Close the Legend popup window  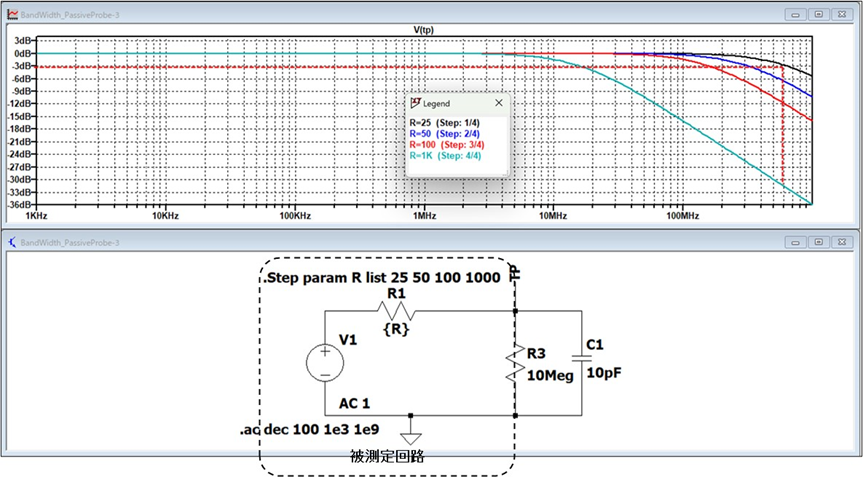coord(498,103)
